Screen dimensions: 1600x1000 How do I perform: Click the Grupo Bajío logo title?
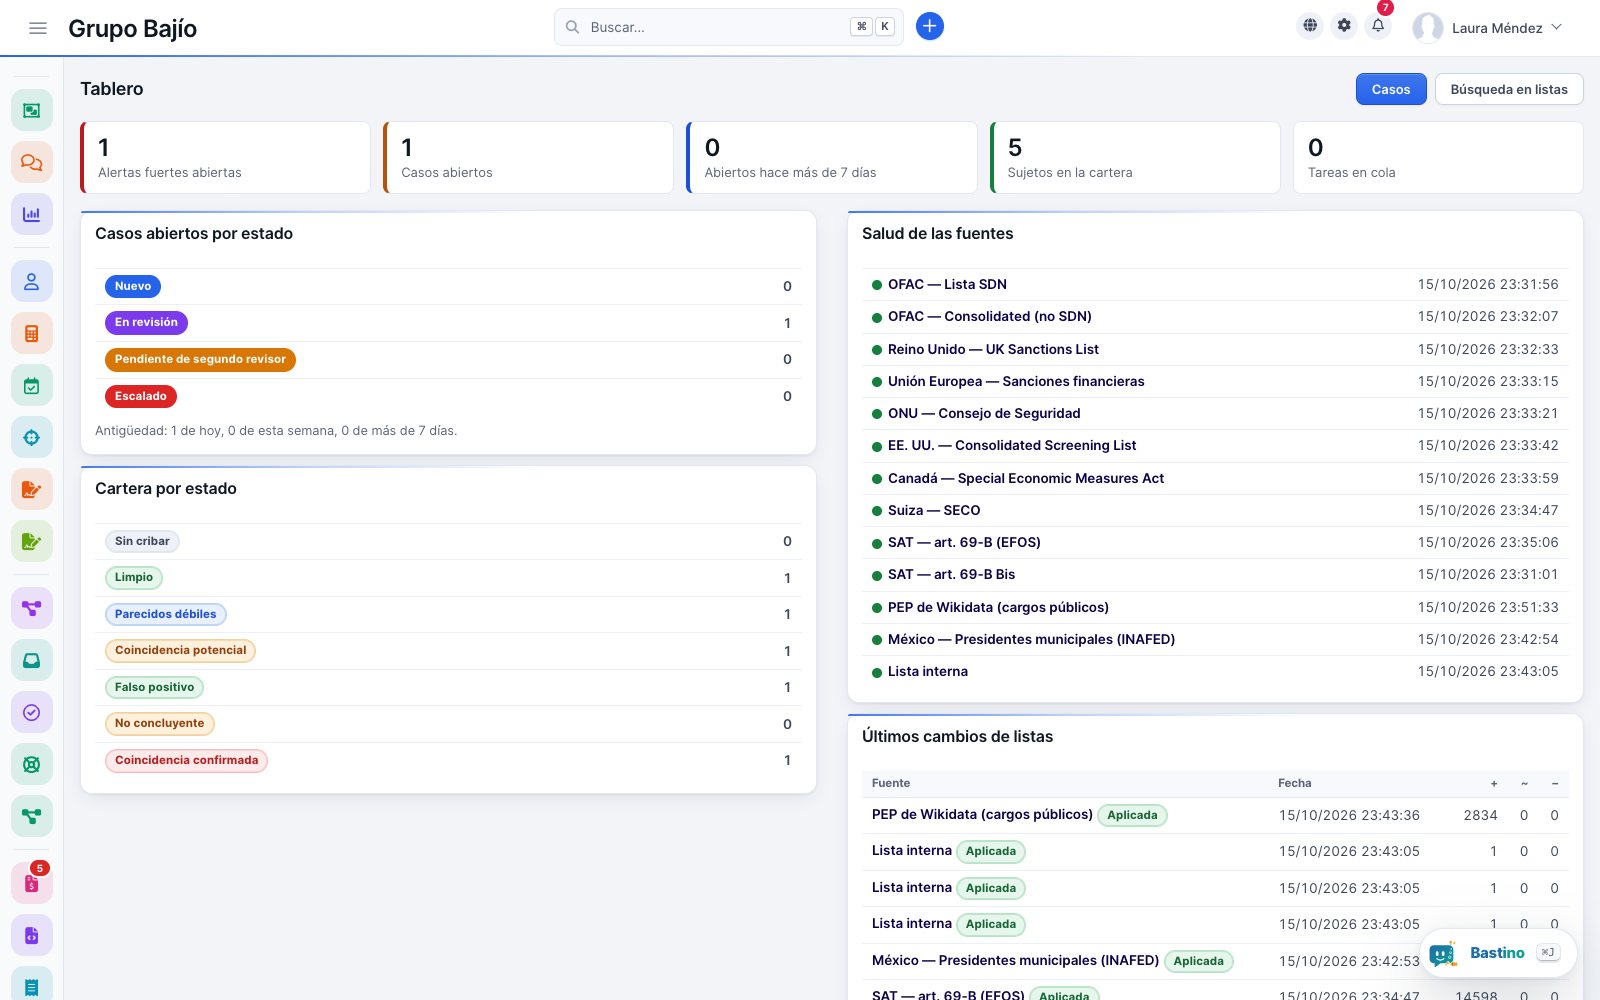[x=133, y=28]
